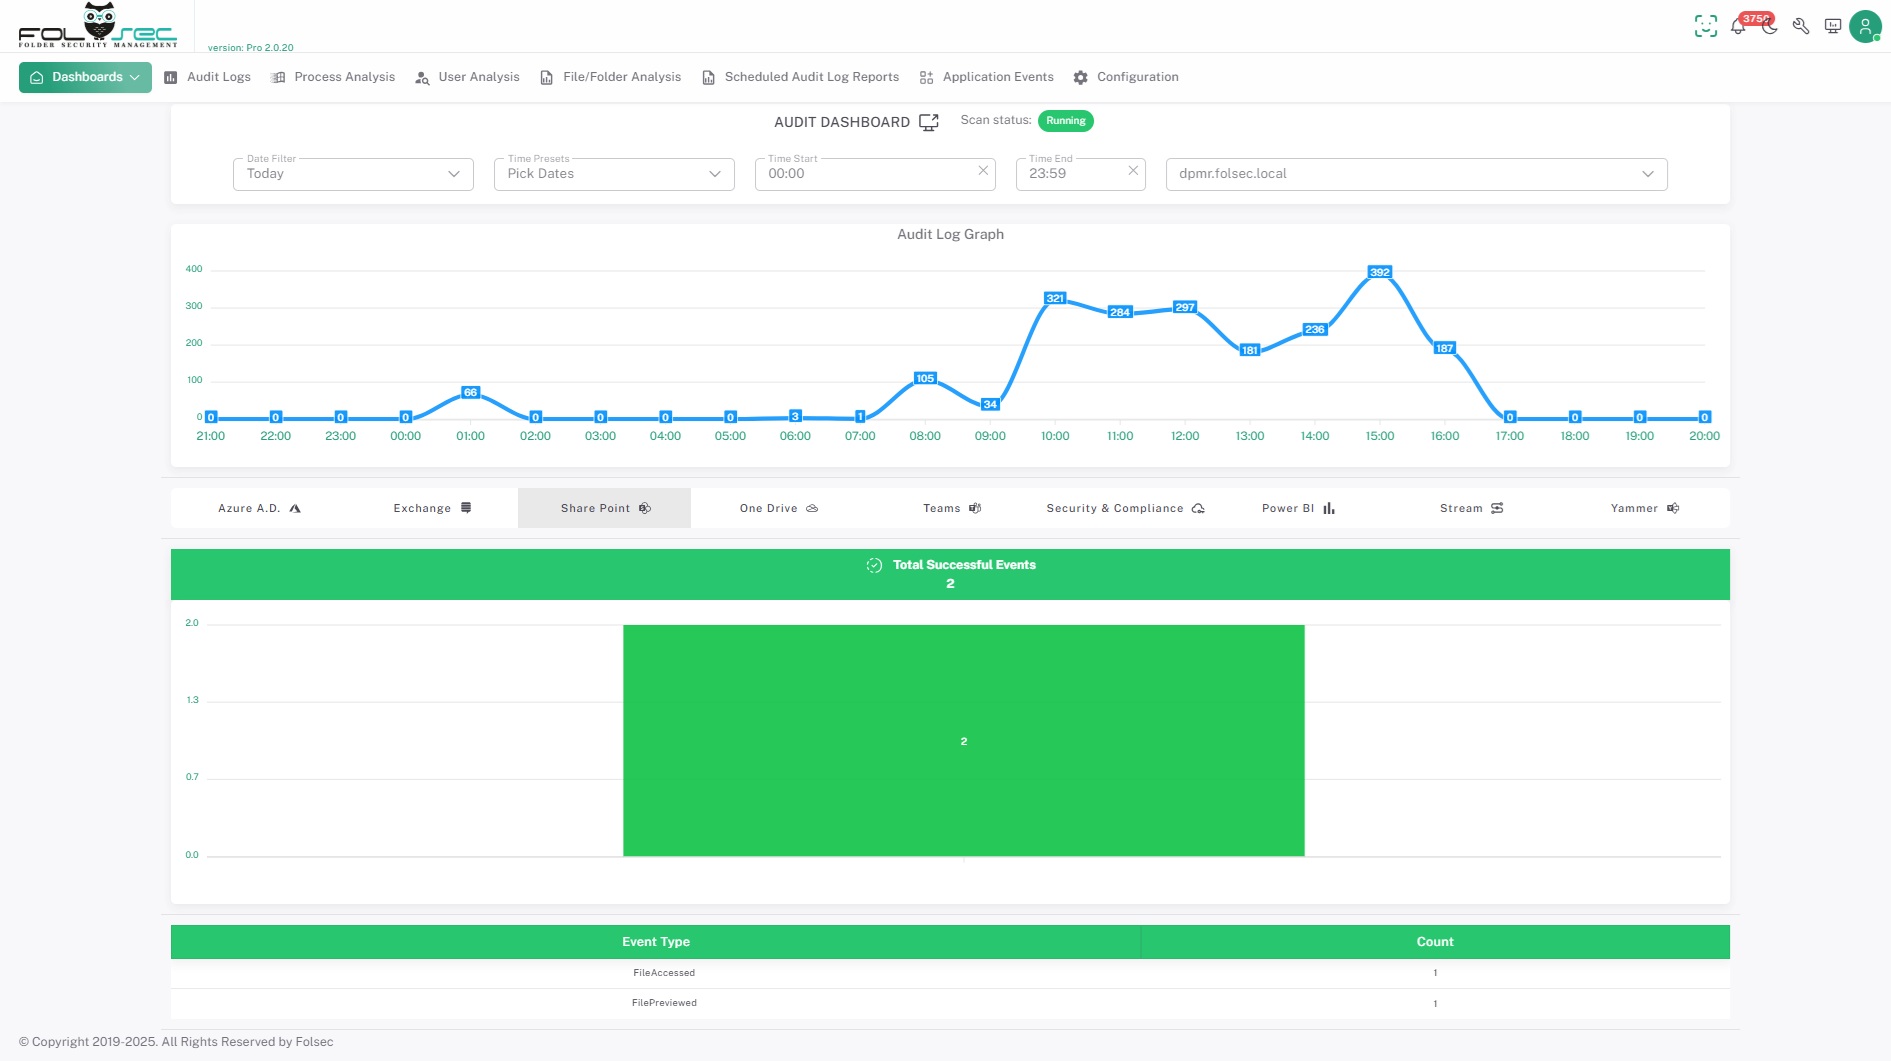The width and height of the screenshot is (1891, 1061).
Task: Open the notifications bell
Action: coord(1738,27)
